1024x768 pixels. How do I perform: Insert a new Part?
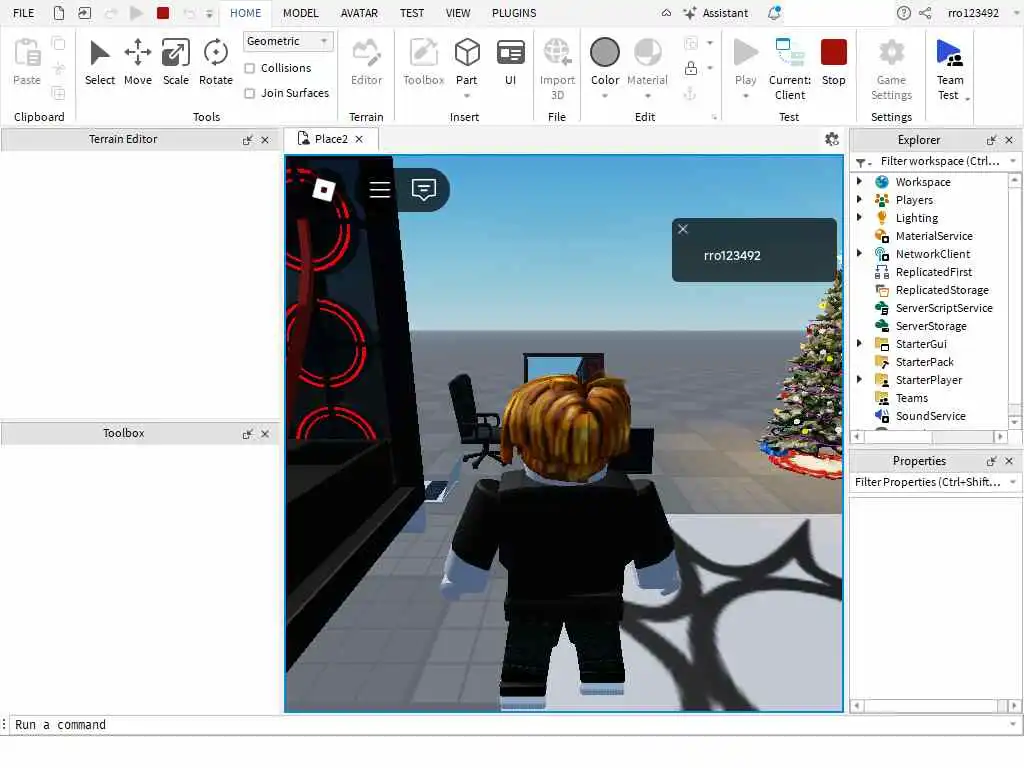[x=467, y=61]
